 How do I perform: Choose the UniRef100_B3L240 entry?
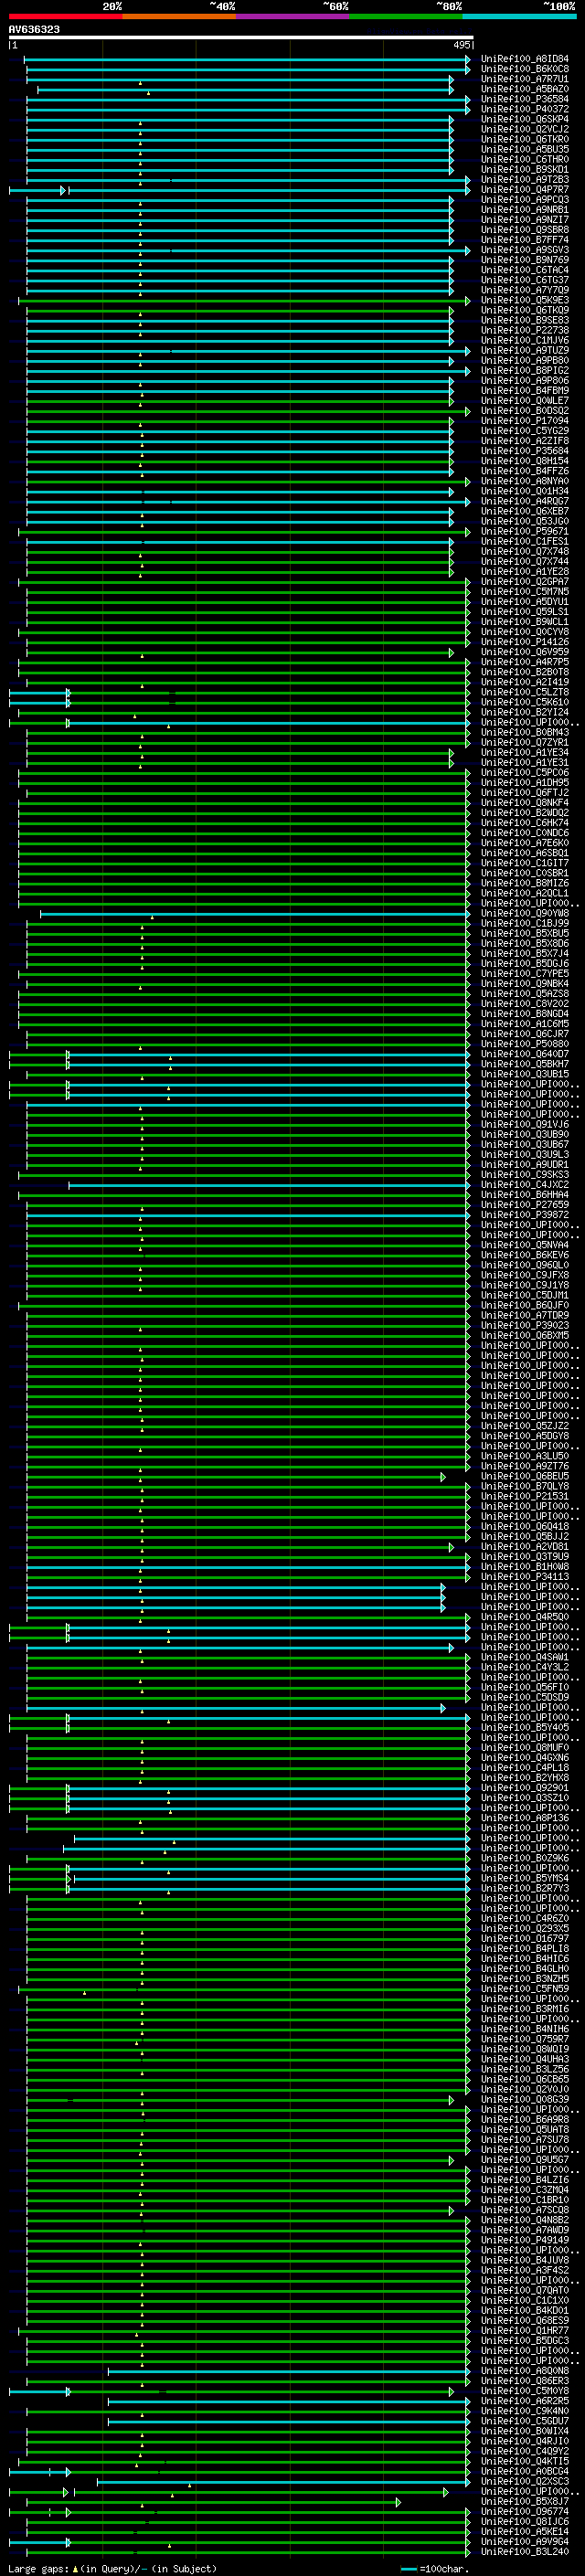tap(524, 2551)
